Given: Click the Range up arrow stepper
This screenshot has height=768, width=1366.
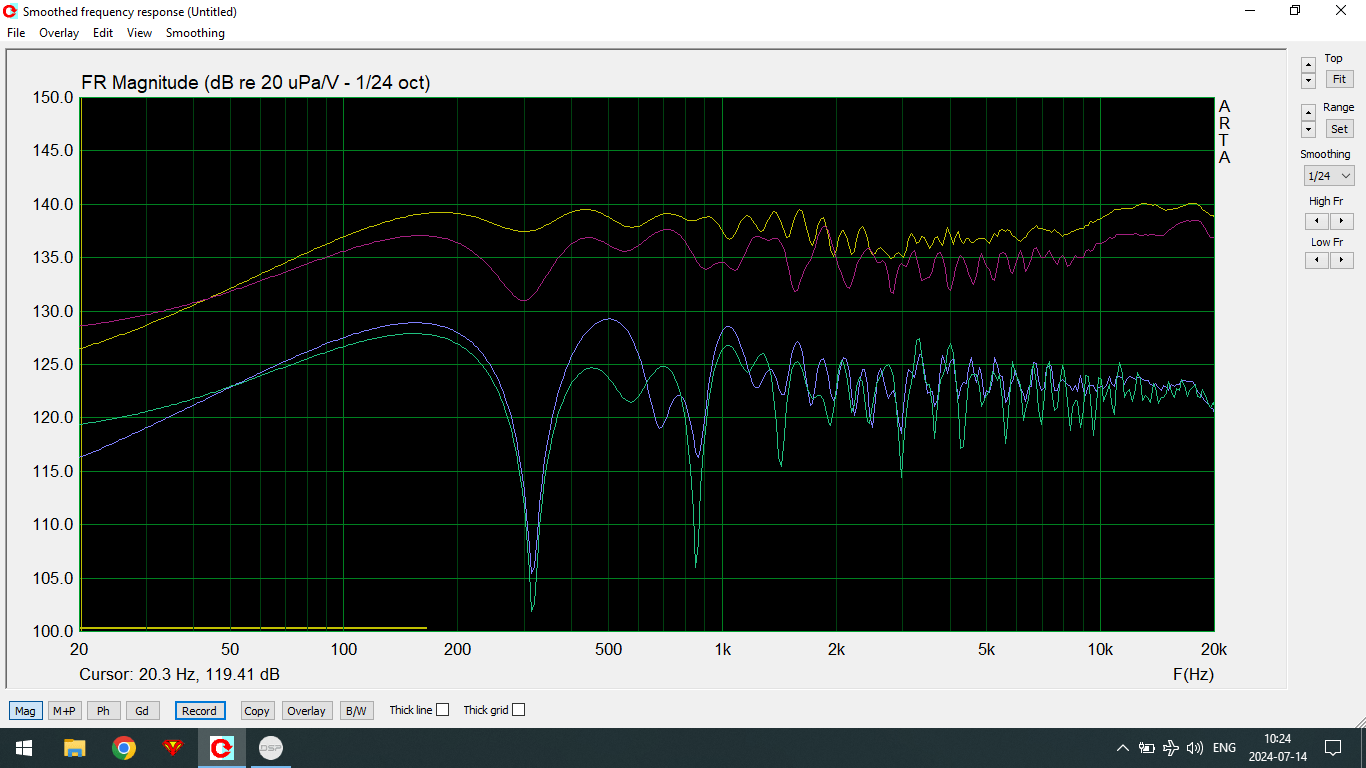Looking at the screenshot, I should 1308,112.
